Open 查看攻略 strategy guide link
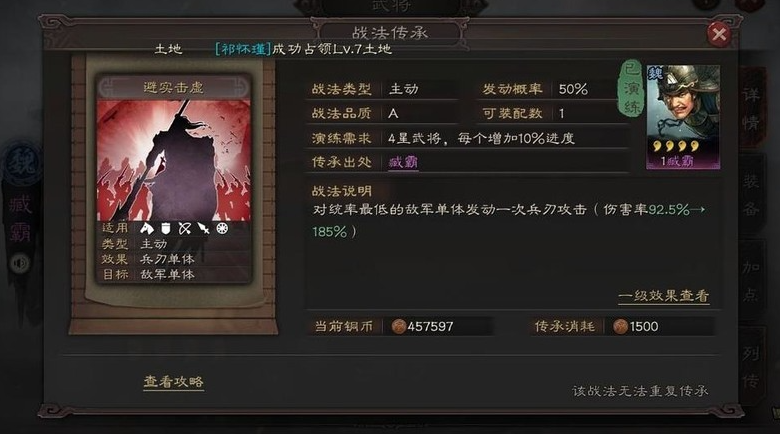This screenshot has width=780, height=434. [174, 382]
